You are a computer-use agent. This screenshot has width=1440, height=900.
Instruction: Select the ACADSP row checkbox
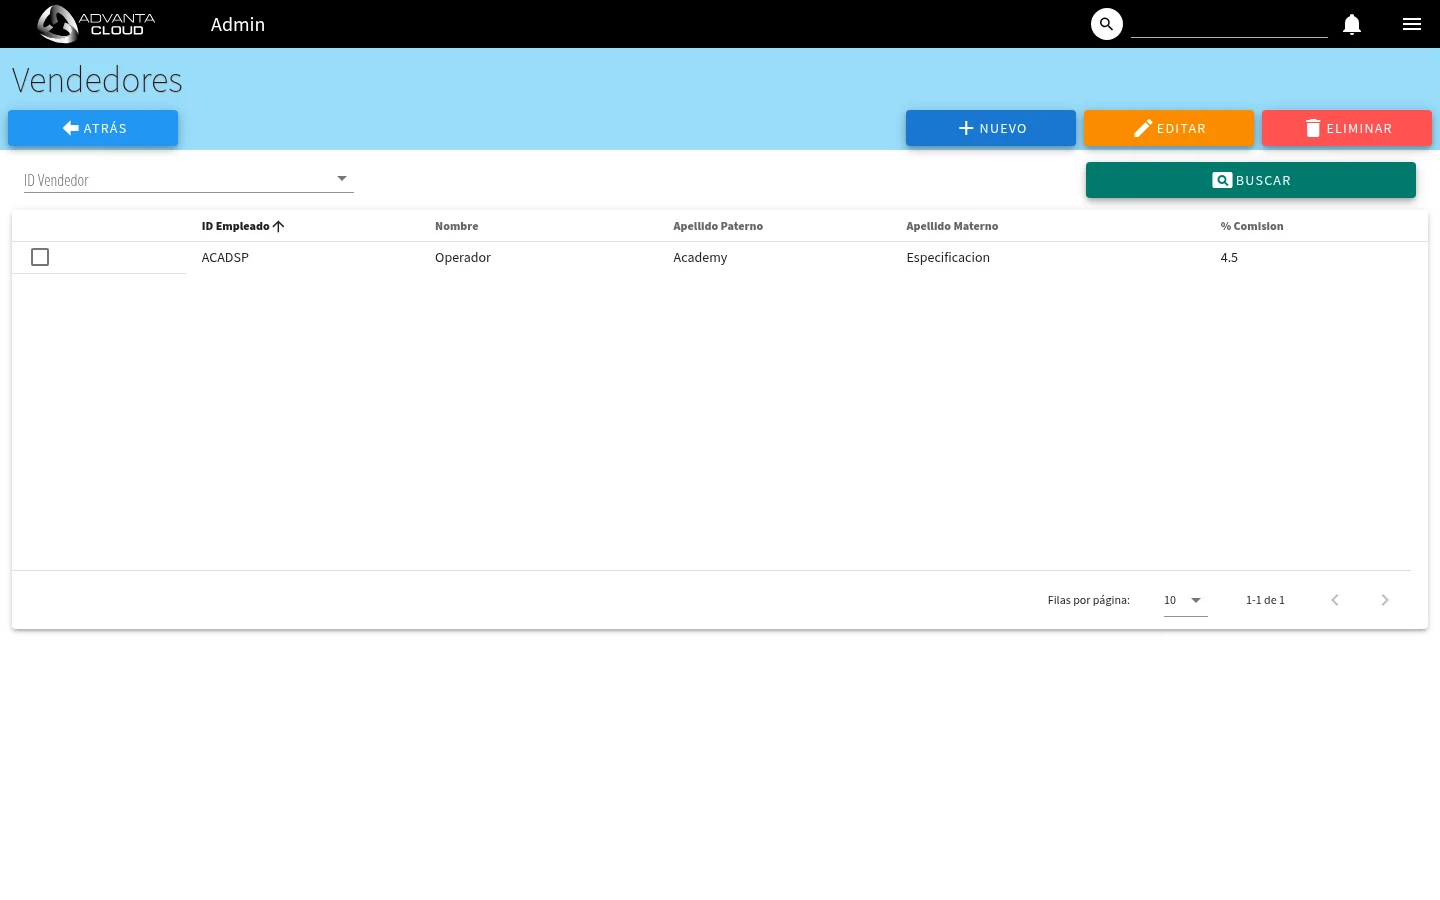[x=40, y=257]
